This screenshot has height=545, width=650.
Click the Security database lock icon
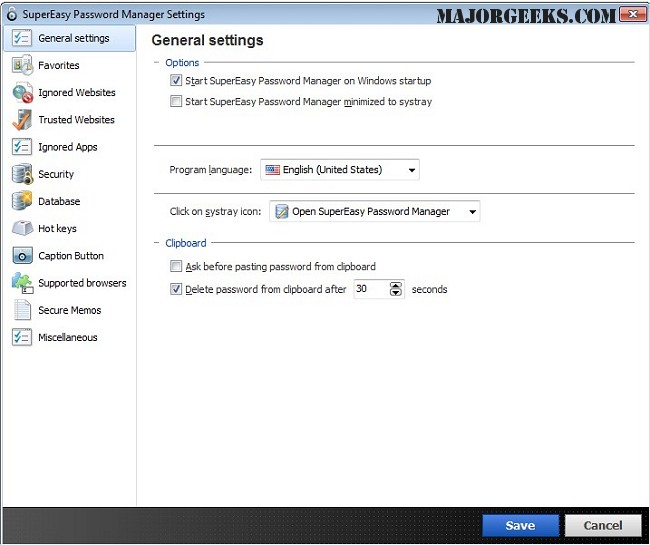pyautogui.click(x=22, y=174)
